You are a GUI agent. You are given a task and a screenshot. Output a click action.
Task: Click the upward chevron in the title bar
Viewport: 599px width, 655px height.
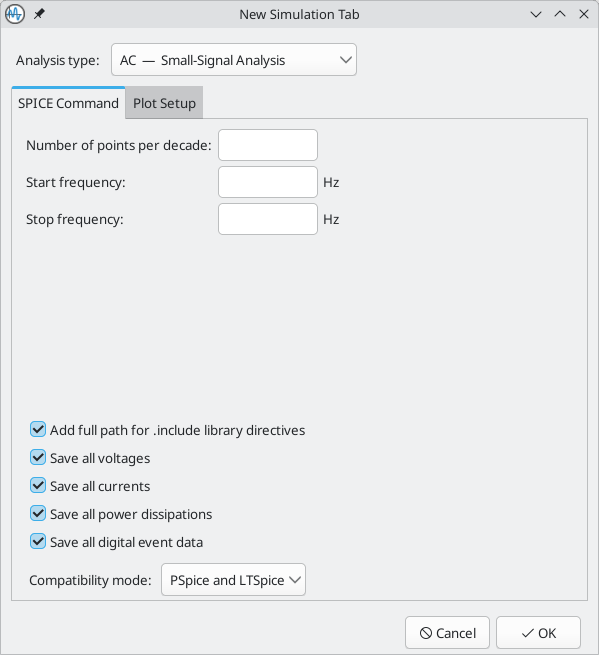(560, 14)
